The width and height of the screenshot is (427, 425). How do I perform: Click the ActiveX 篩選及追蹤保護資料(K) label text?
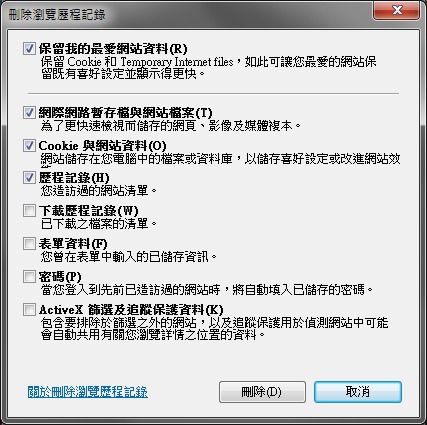pos(131,310)
